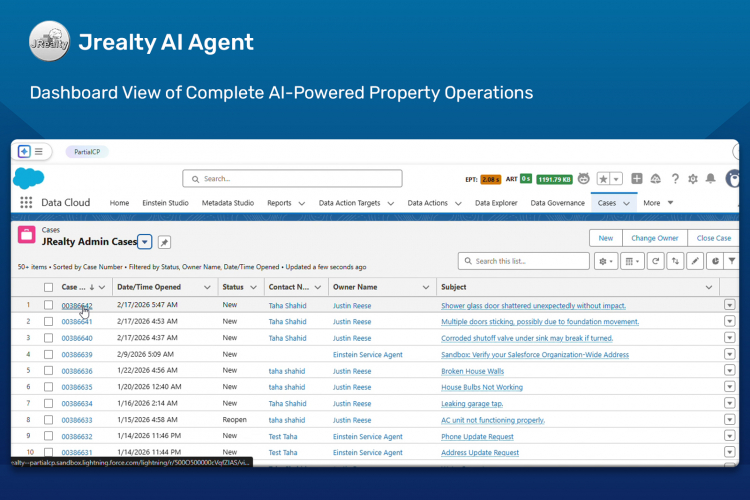Show the charts panel icon

(715, 261)
